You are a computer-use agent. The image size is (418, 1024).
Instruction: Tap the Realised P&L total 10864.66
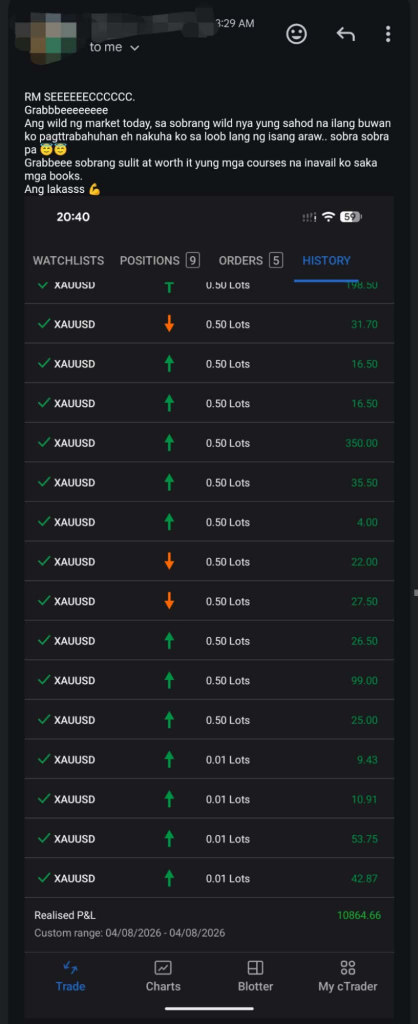point(359,915)
